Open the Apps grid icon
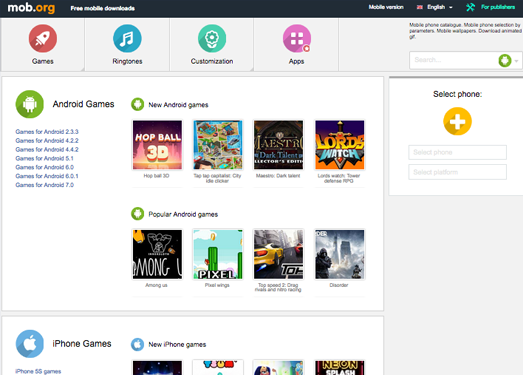The height and width of the screenshot is (375, 523). click(x=297, y=38)
